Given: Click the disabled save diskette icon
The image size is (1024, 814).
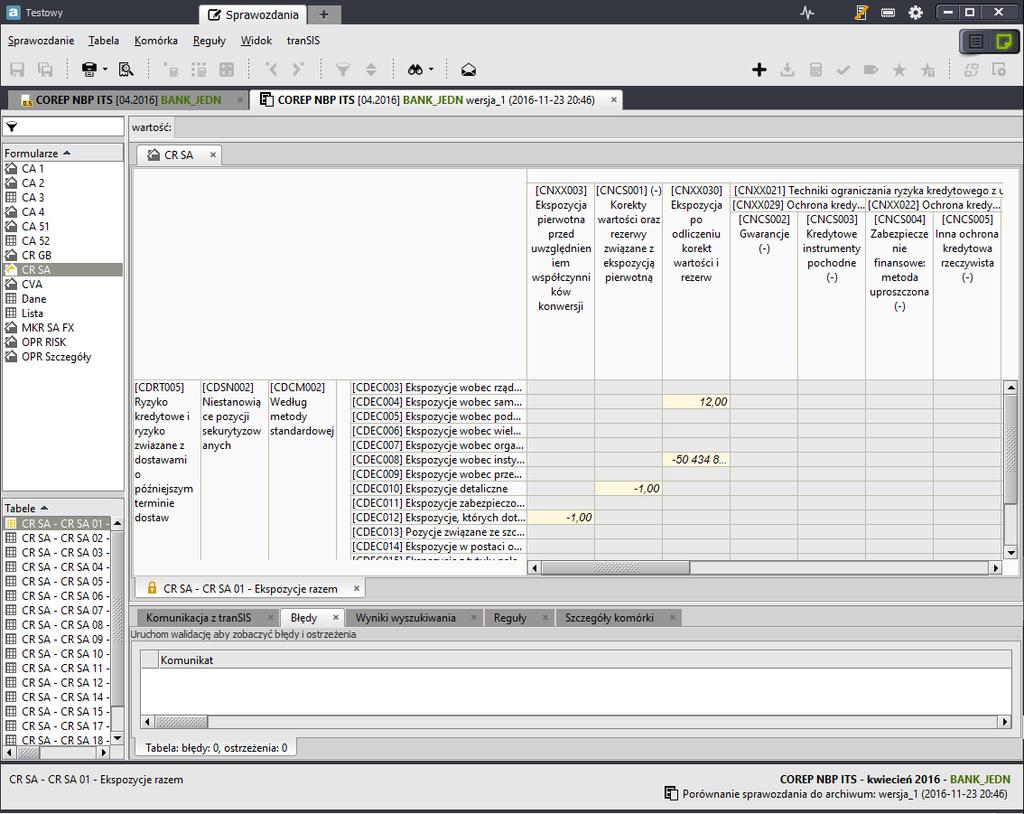Looking at the screenshot, I should 17,69.
